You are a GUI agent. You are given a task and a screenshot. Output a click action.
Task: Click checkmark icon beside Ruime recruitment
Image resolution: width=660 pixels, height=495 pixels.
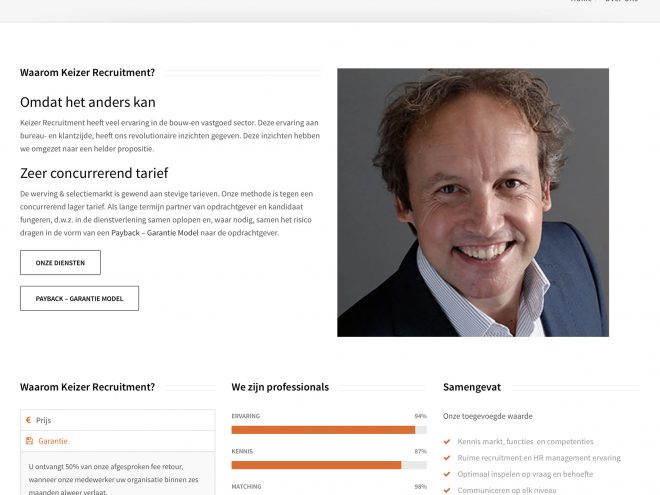tap(447, 458)
